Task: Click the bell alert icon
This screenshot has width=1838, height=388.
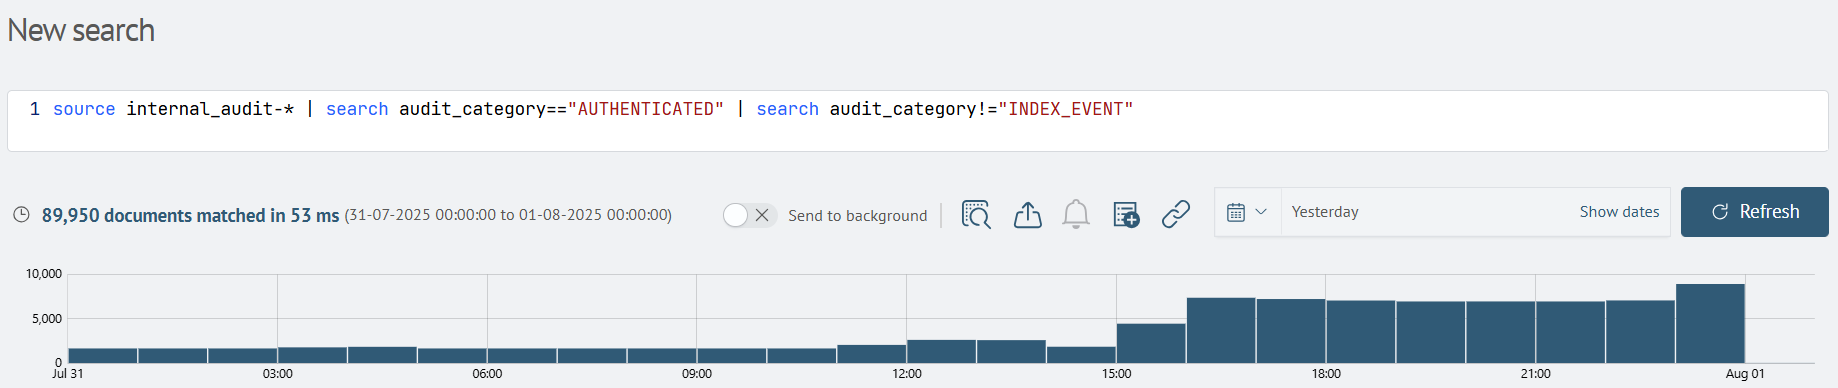Action: click(x=1076, y=214)
